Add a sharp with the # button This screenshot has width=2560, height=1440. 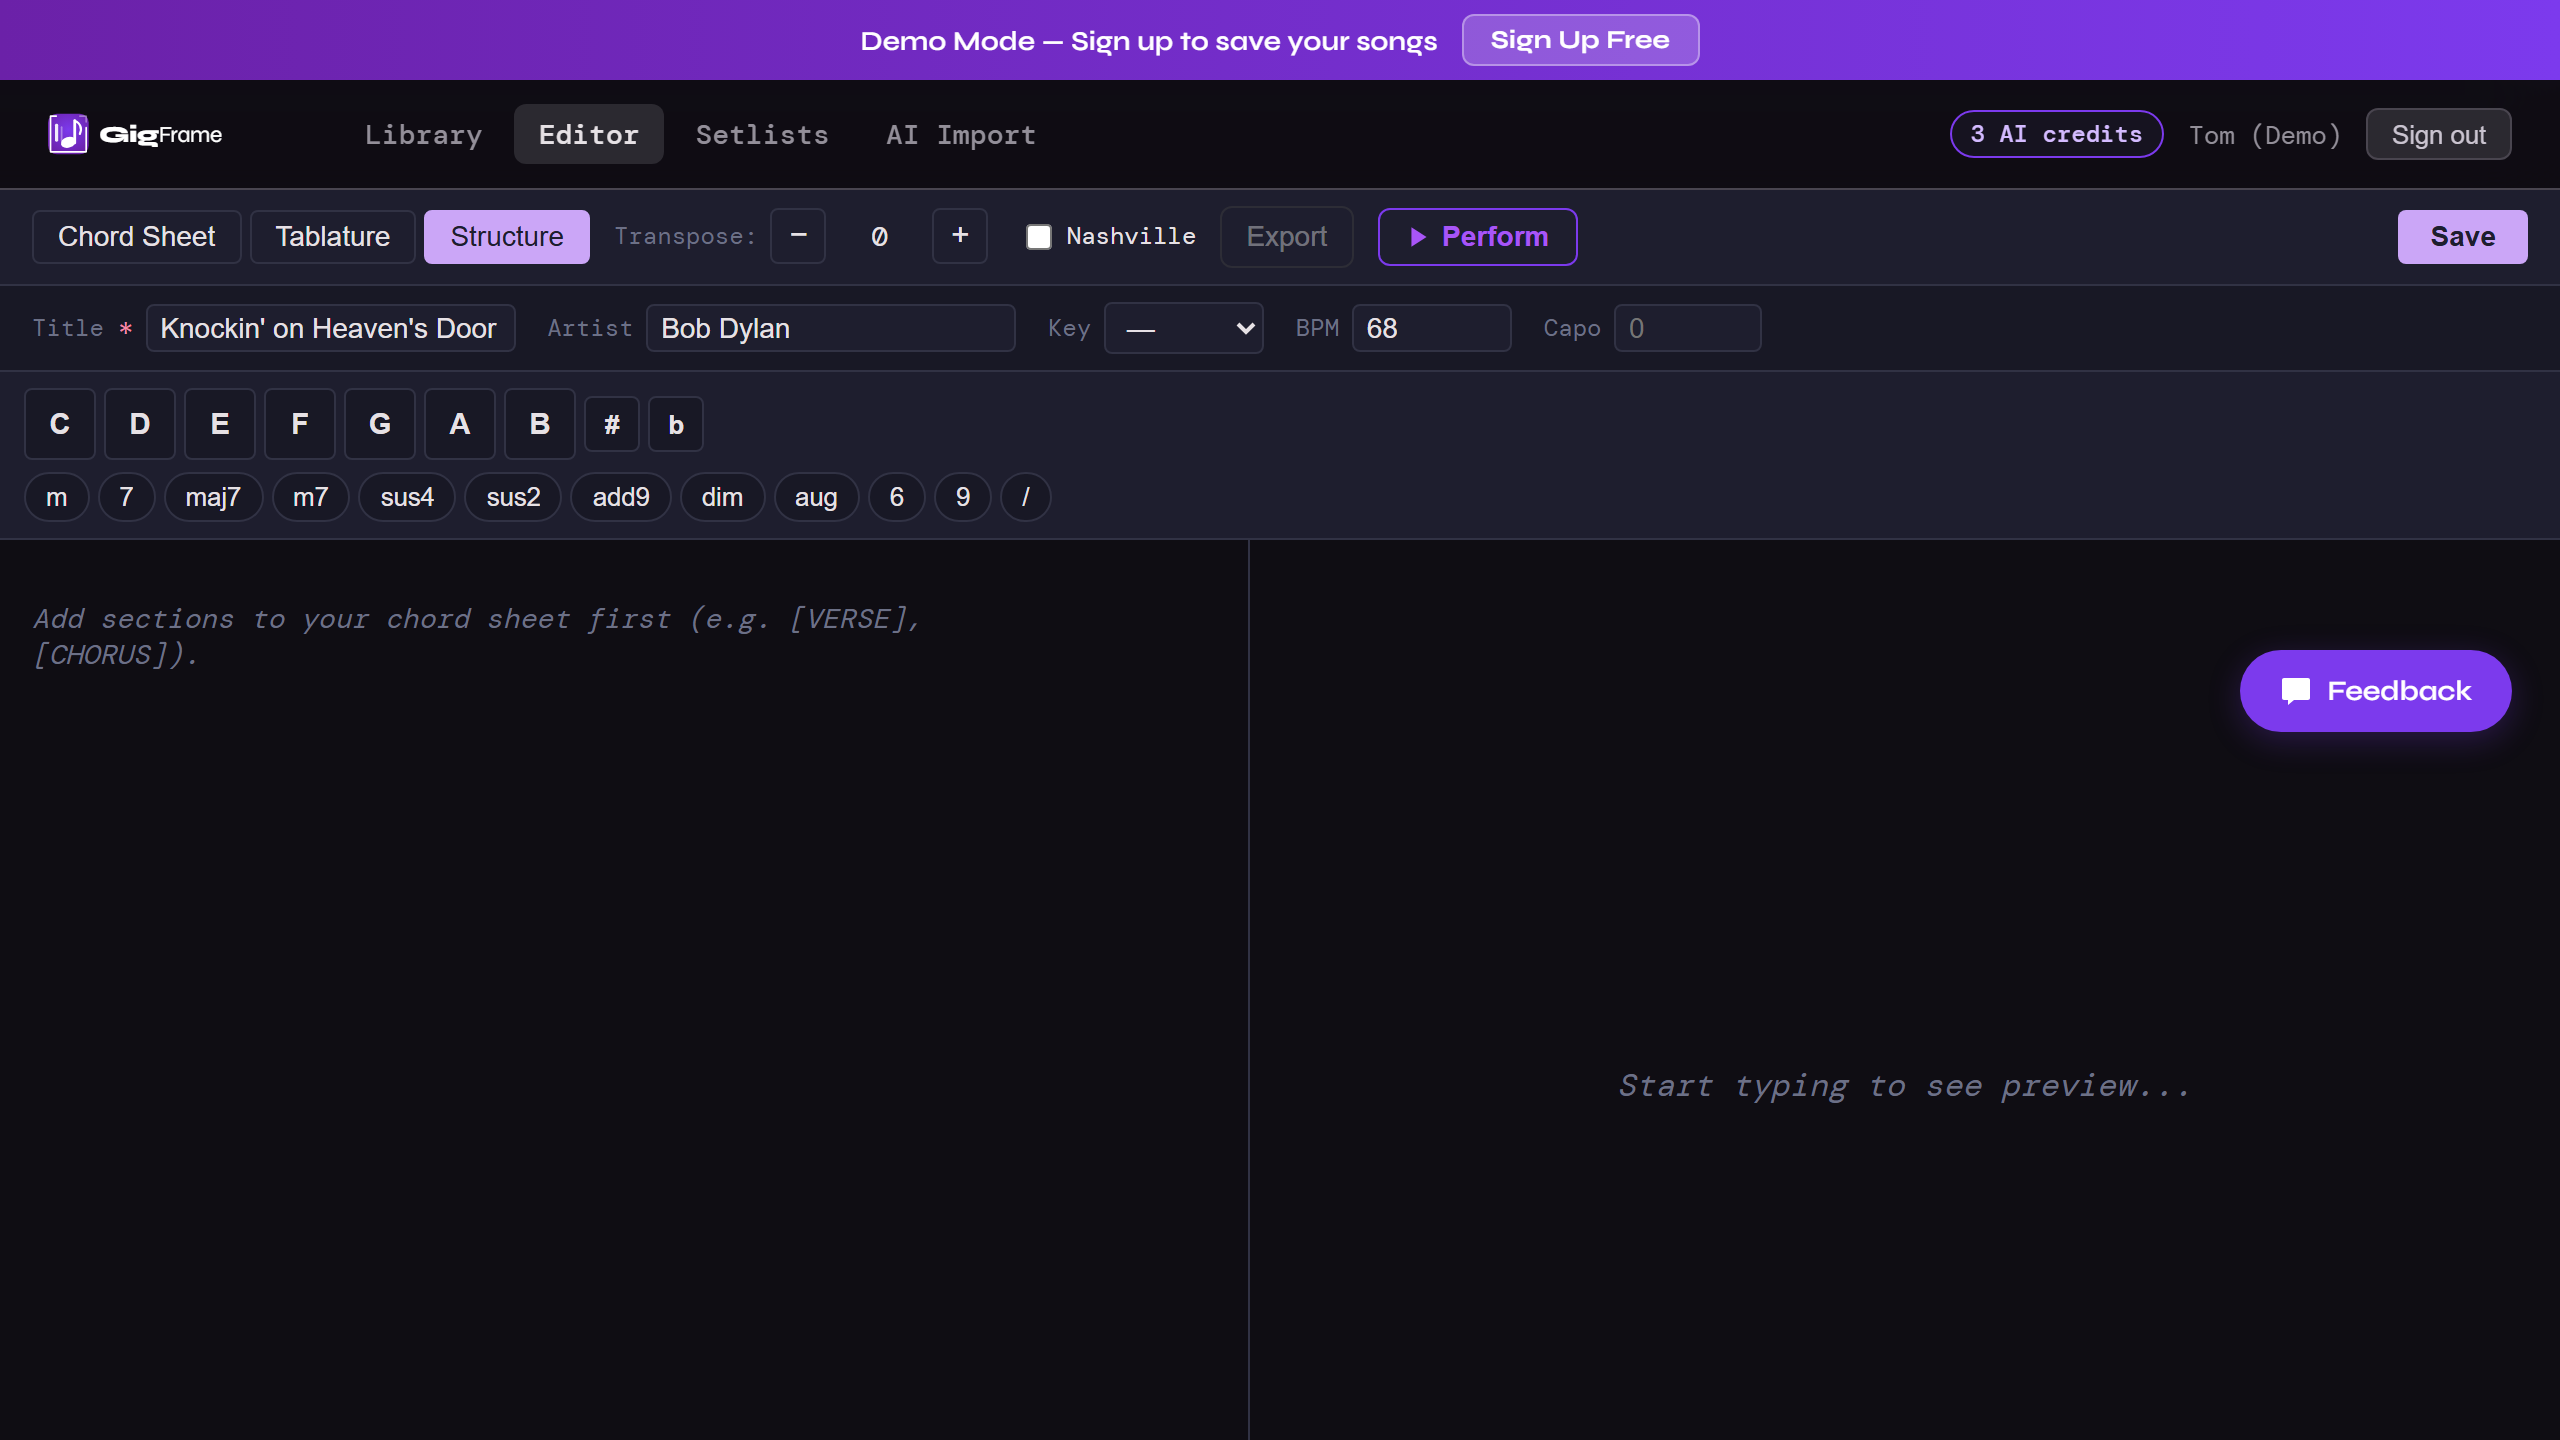point(611,424)
